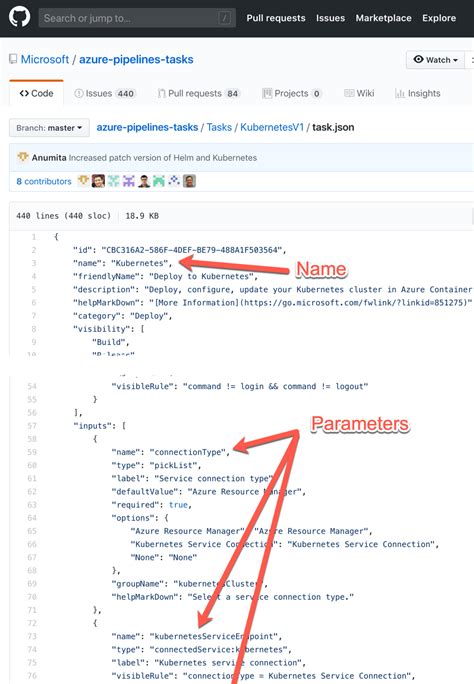Image resolution: width=474 pixels, height=684 pixels.
Task: Click the task.json filename in breadcrumb
Action: point(333,127)
